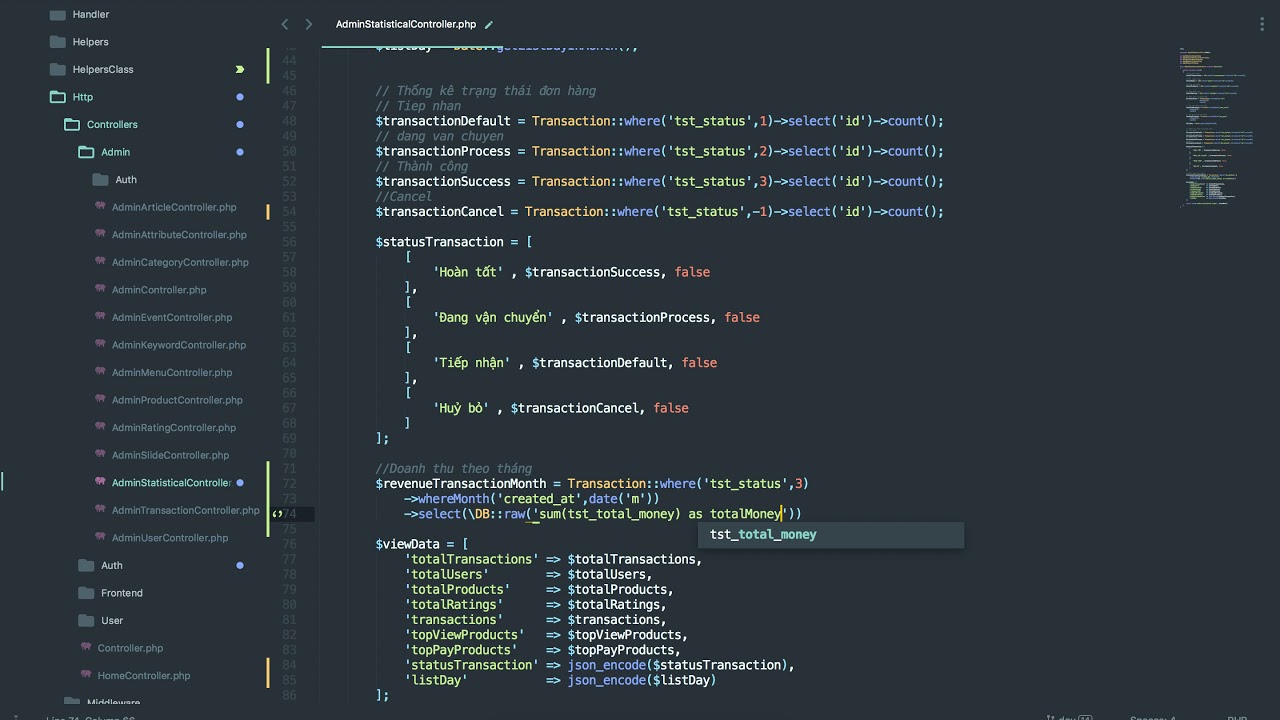Viewport: 1280px width, 720px height.
Task: Click json_encode($listDay) call
Action: coord(642,680)
